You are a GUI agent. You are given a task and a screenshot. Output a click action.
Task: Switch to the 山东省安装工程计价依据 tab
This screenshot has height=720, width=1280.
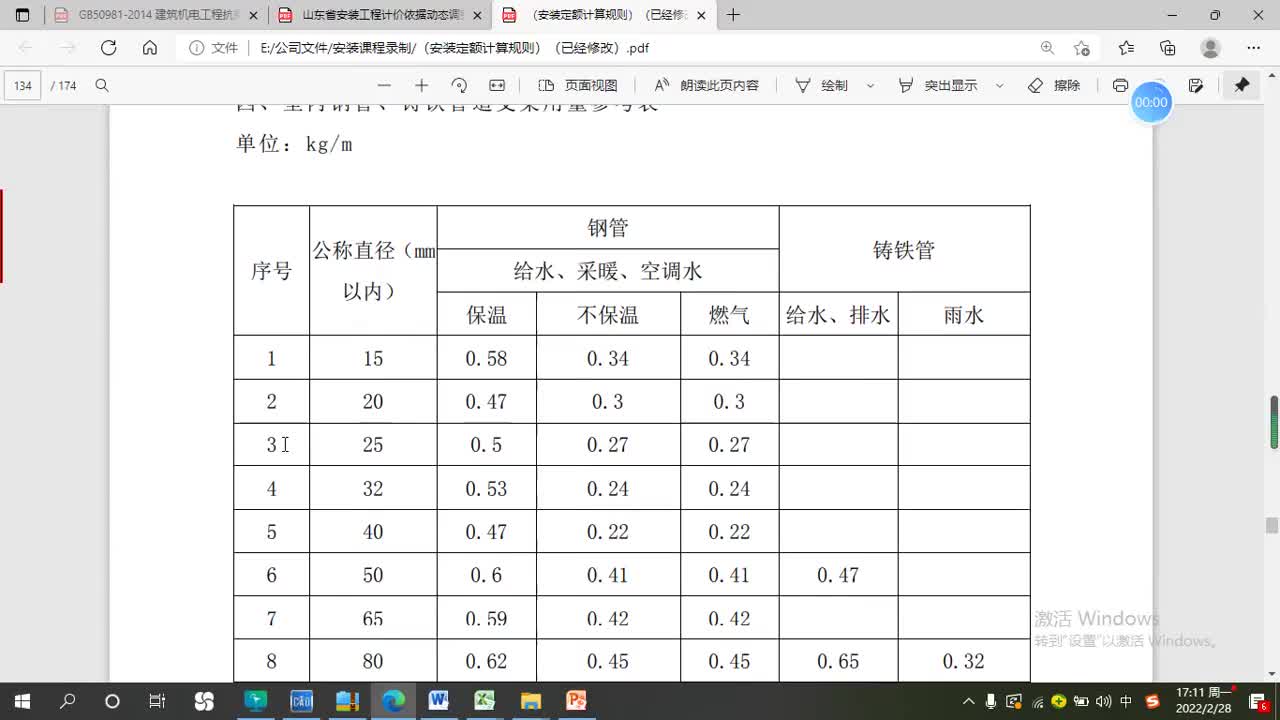pyautogui.click(x=379, y=15)
